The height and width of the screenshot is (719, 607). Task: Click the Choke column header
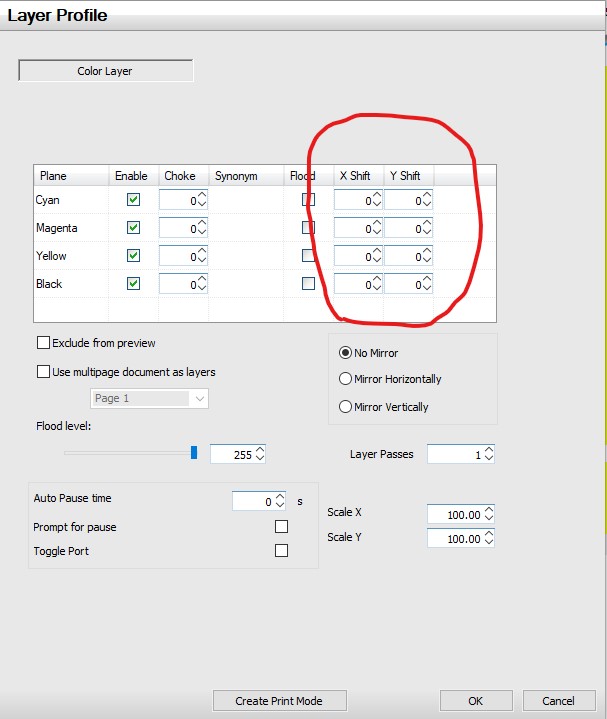(x=184, y=176)
